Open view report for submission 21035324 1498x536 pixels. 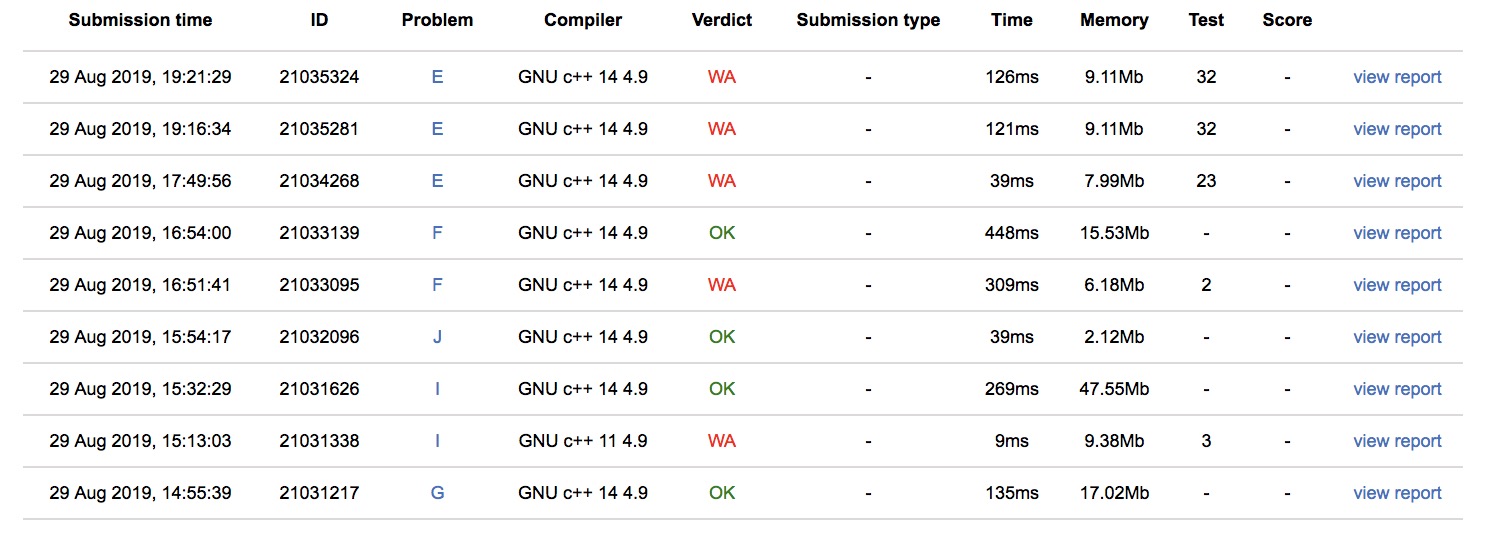coord(1396,77)
